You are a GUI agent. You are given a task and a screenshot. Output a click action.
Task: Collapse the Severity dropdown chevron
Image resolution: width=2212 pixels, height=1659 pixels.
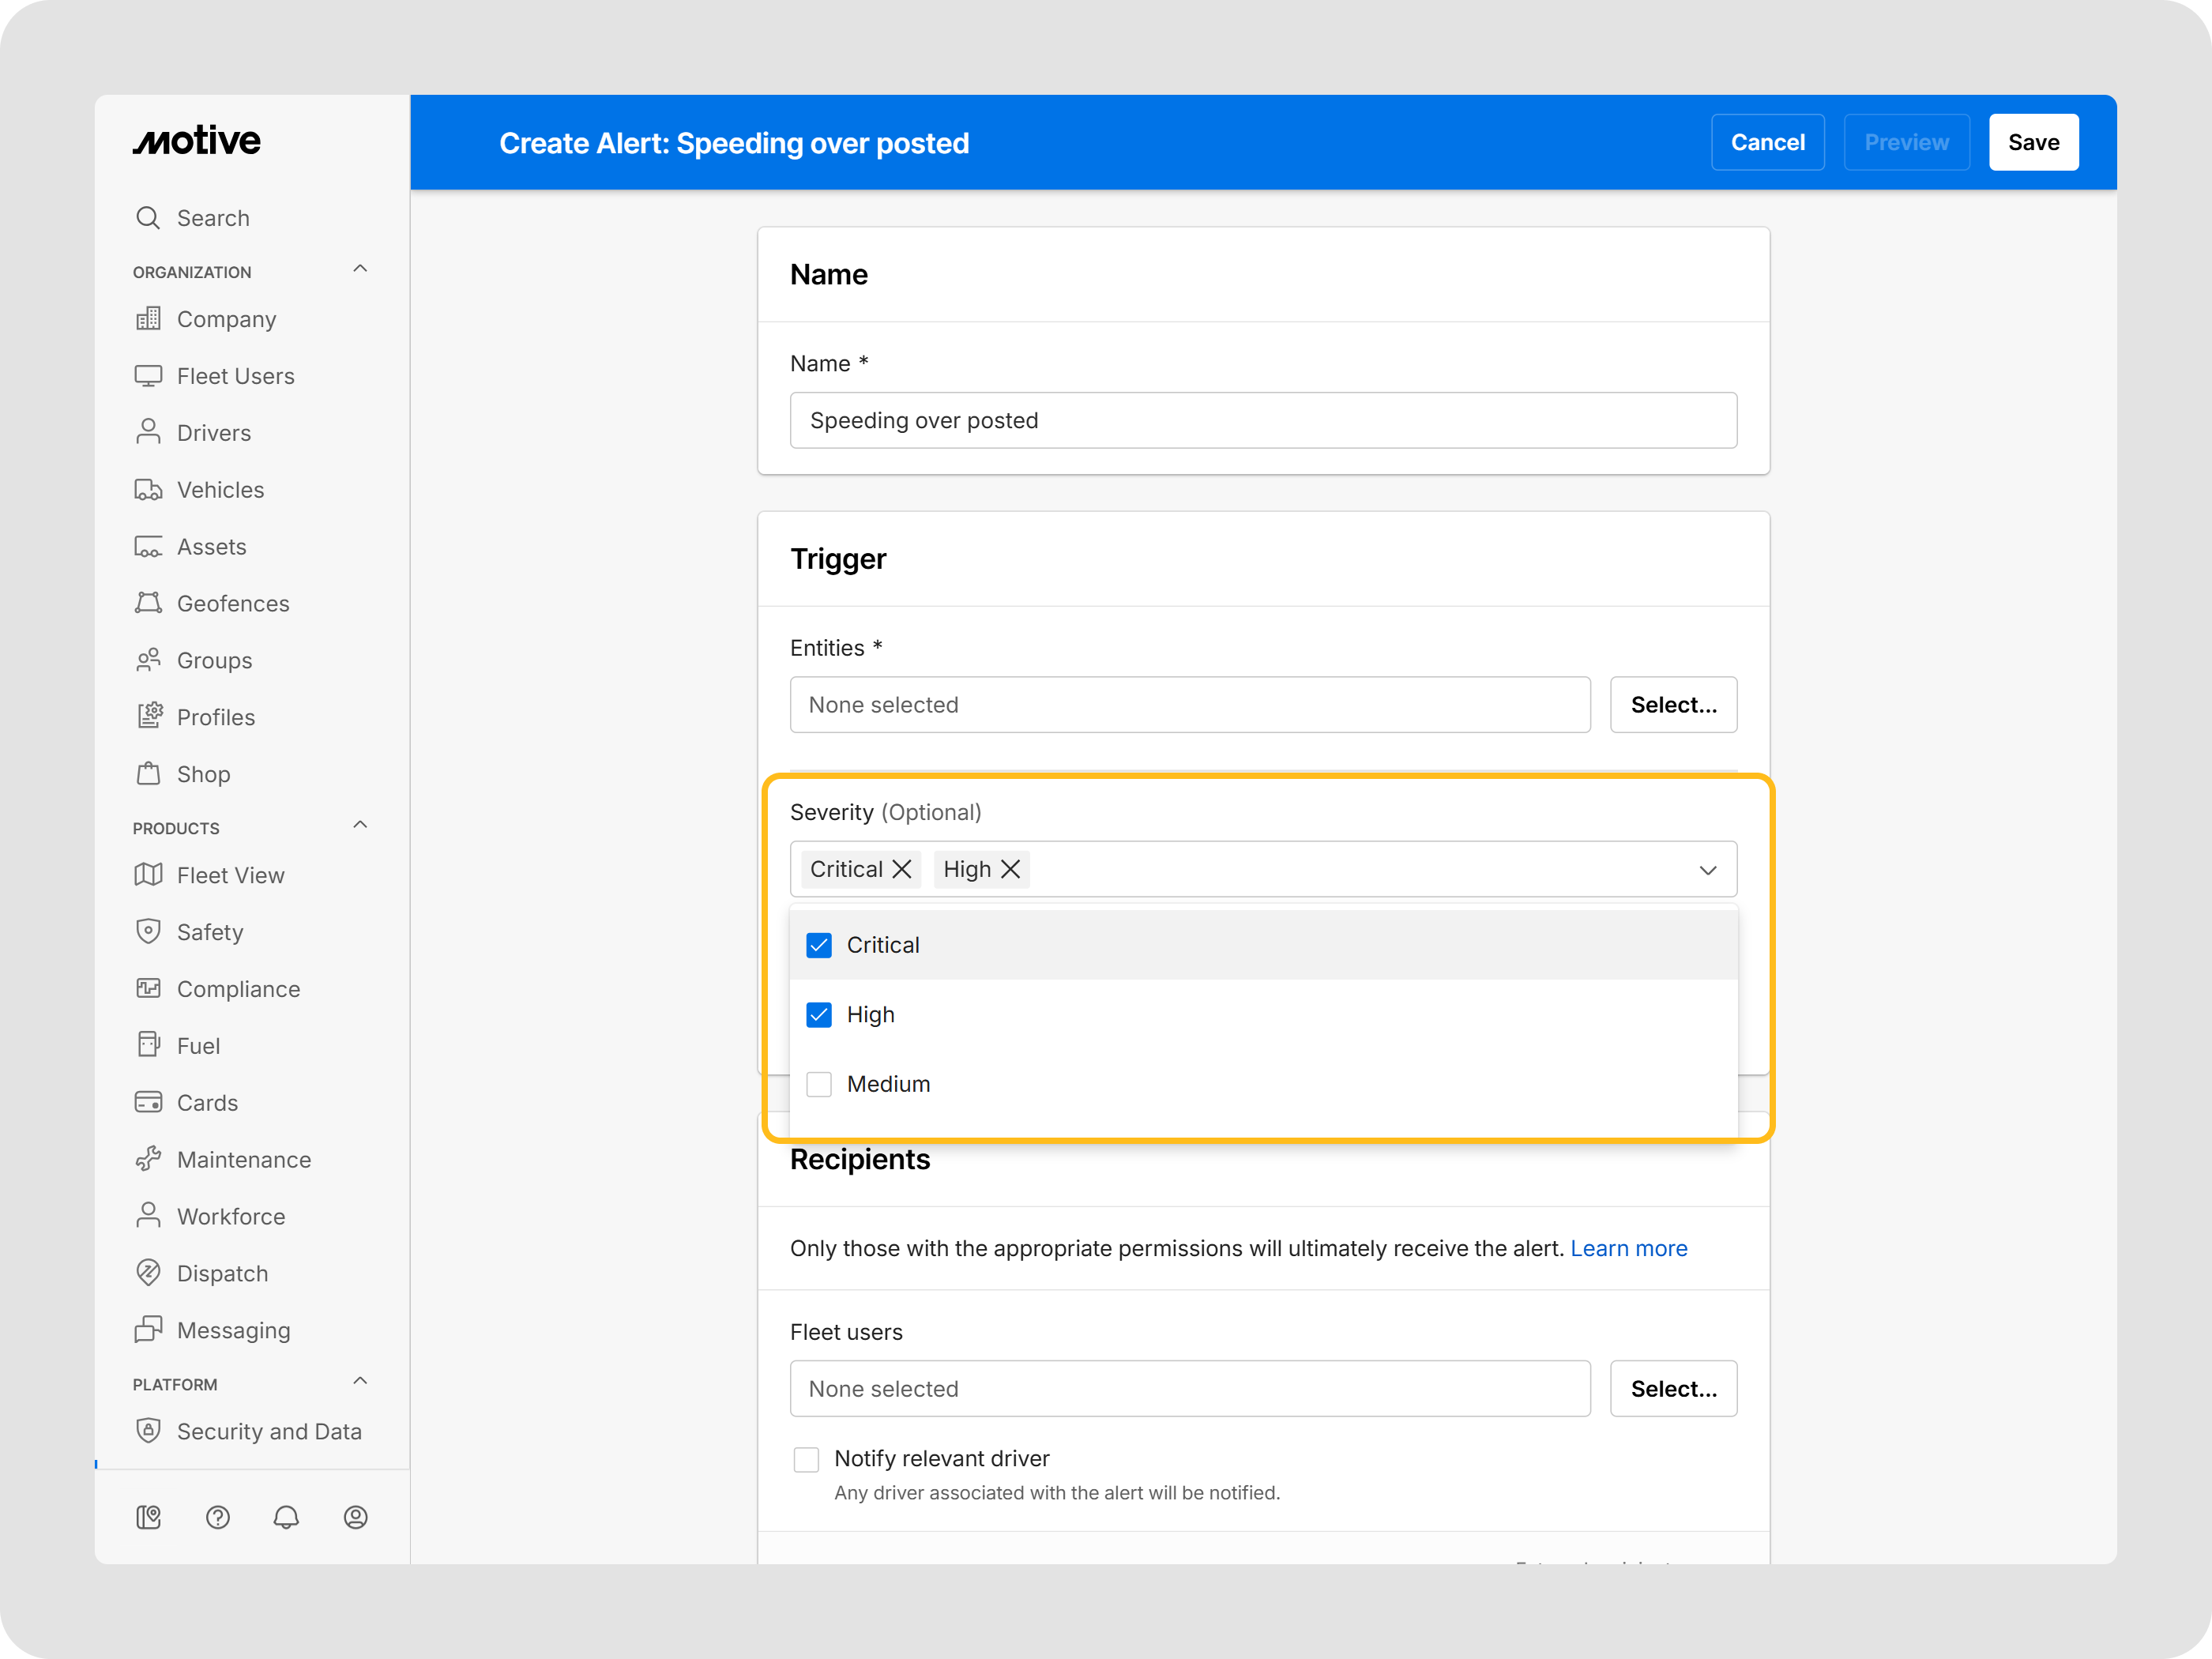(1707, 870)
